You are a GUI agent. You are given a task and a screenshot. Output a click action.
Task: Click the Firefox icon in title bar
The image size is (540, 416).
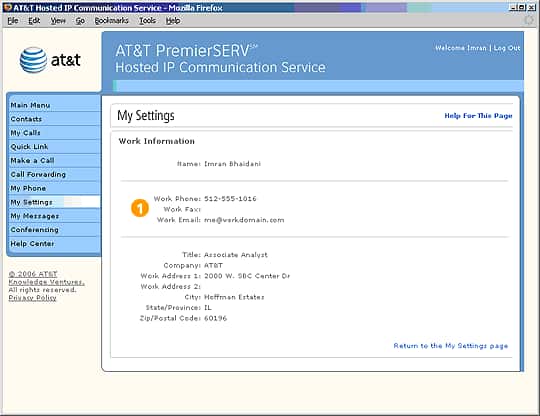7,7
